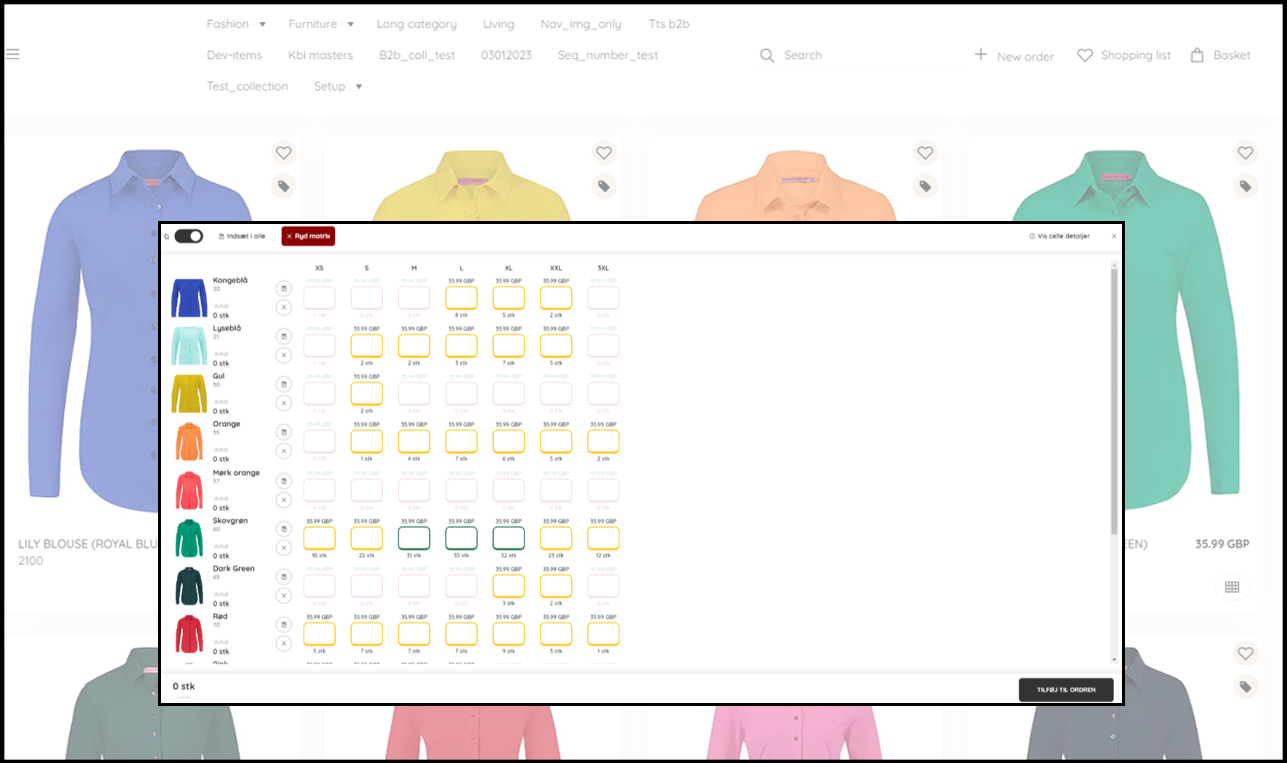
Task: Click the paste icon in the Kongeblå row
Action: click(x=284, y=288)
